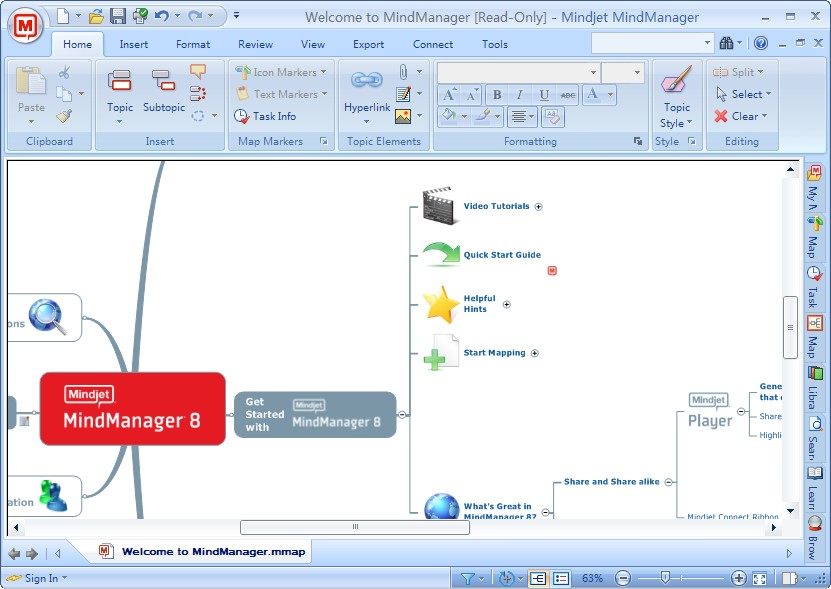Click the Clear Formatting eraser icon
Image resolution: width=831 pixels, height=589 pixels.
click(552, 116)
